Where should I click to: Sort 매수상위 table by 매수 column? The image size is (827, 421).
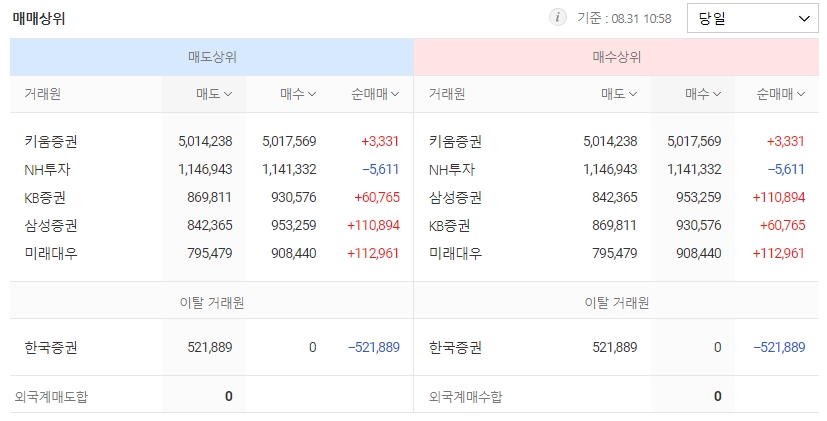coord(703,94)
